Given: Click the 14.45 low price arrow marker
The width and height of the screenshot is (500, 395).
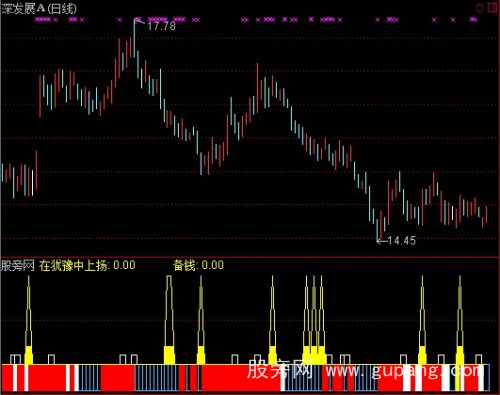Looking at the screenshot, I should click(x=396, y=240).
